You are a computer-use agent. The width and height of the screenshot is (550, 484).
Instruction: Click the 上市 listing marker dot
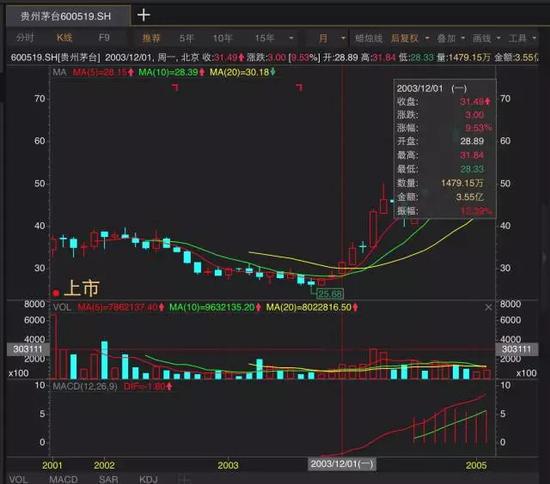56,293
